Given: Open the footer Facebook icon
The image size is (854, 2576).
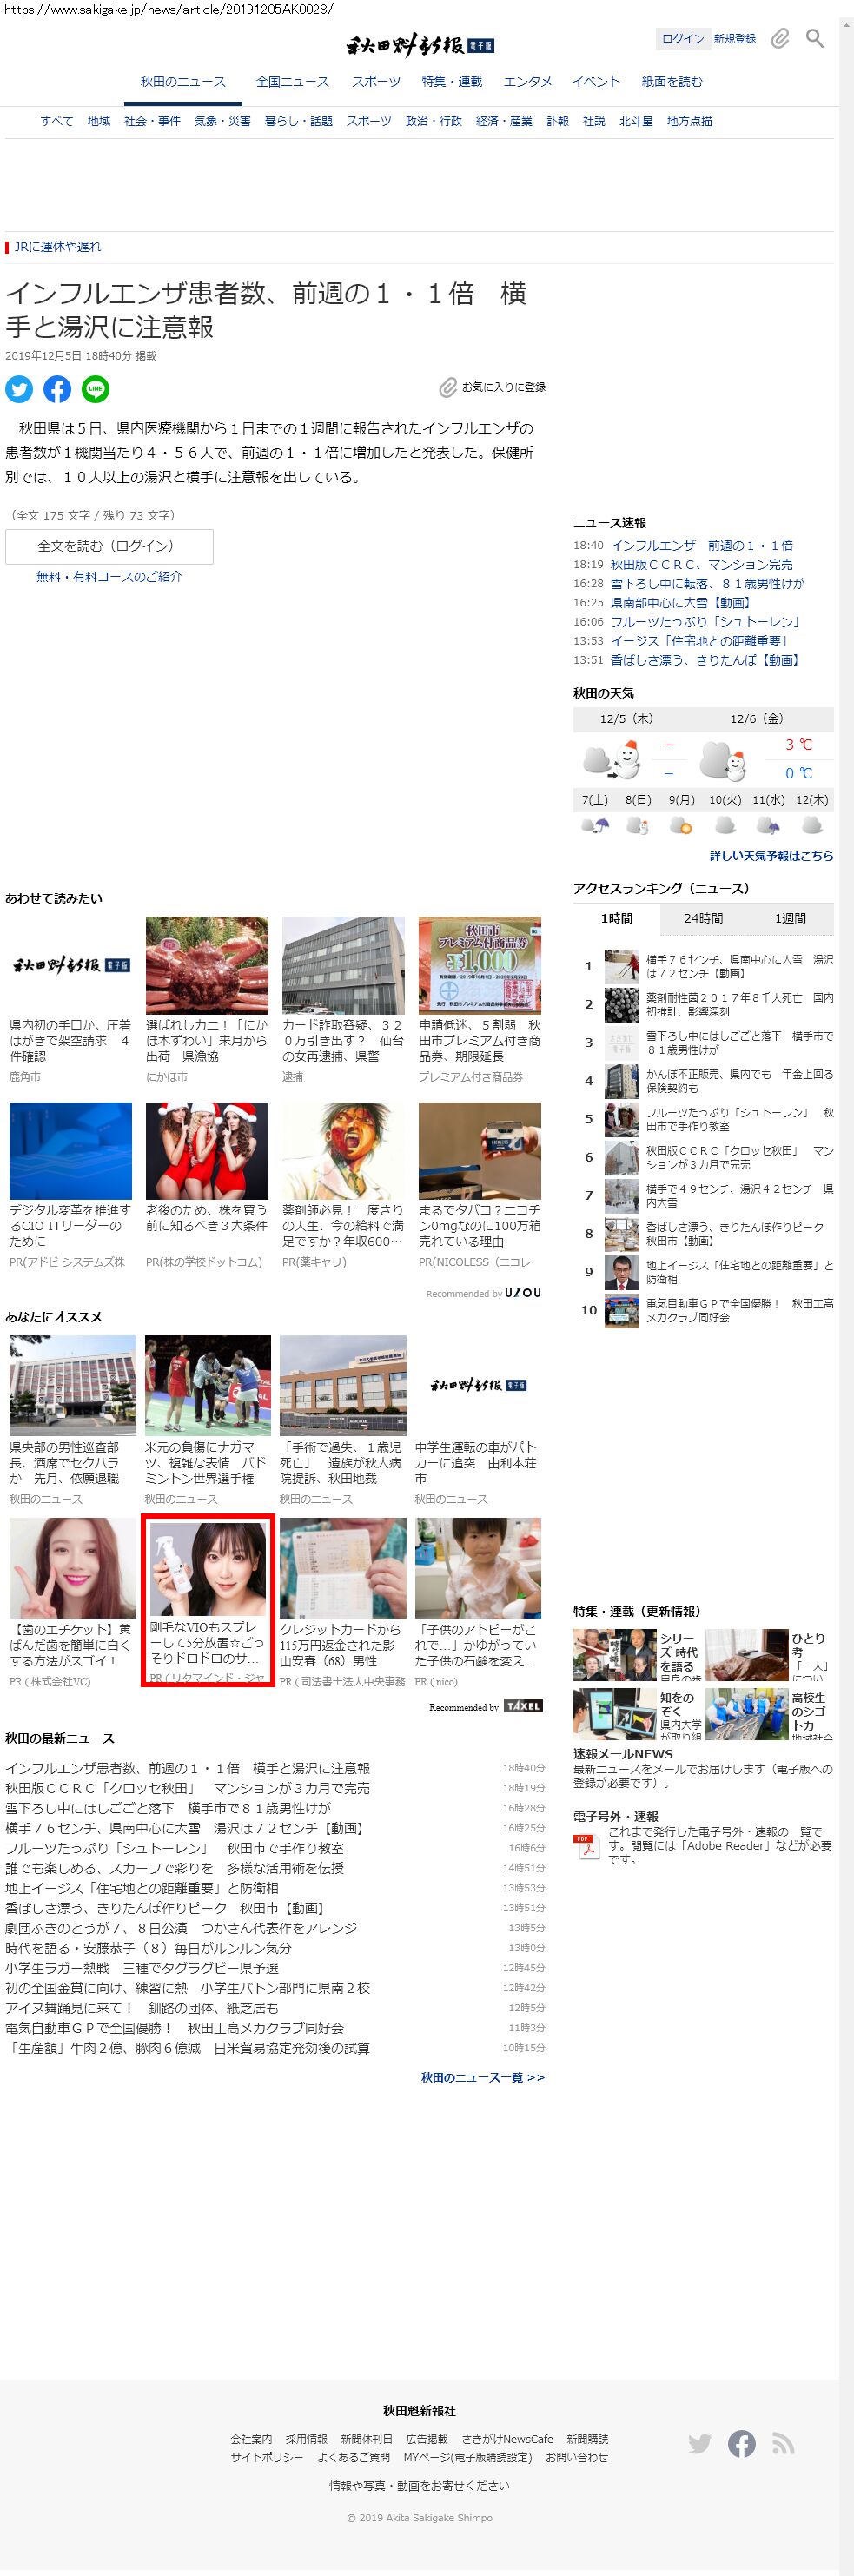Looking at the screenshot, I should (741, 2444).
